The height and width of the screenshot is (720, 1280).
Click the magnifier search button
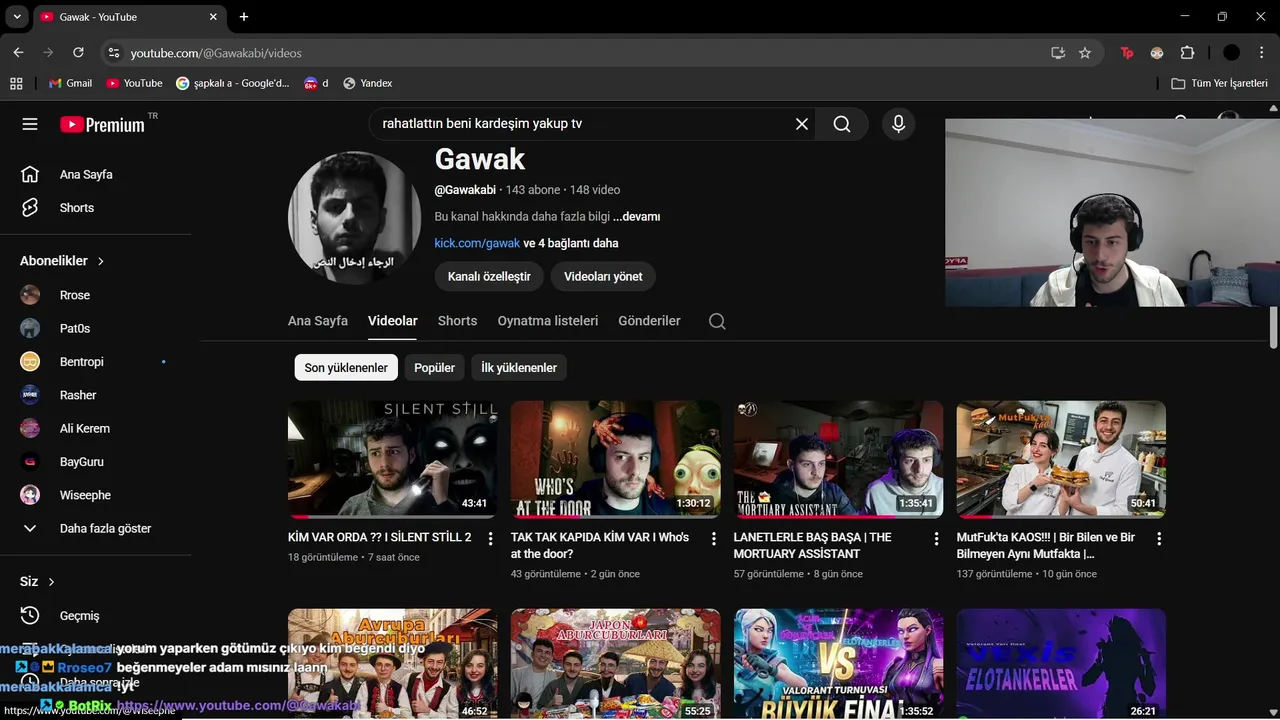(x=842, y=124)
